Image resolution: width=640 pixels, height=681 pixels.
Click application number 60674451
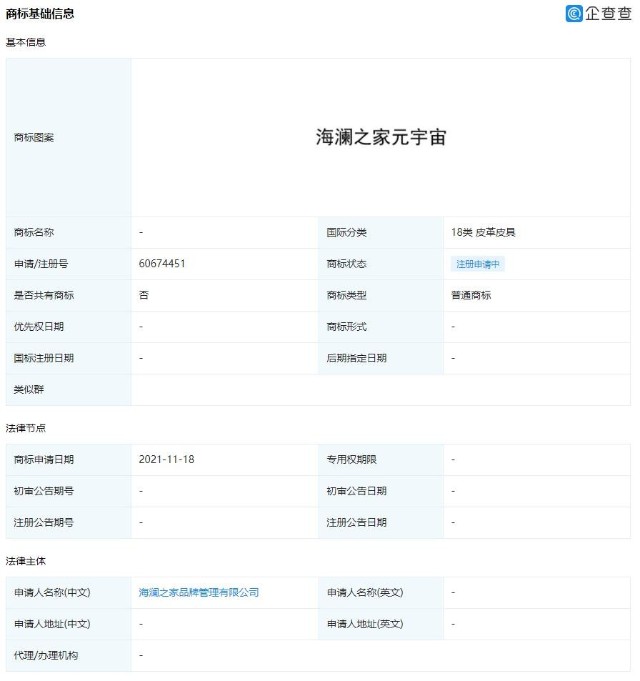(x=163, y=264)
